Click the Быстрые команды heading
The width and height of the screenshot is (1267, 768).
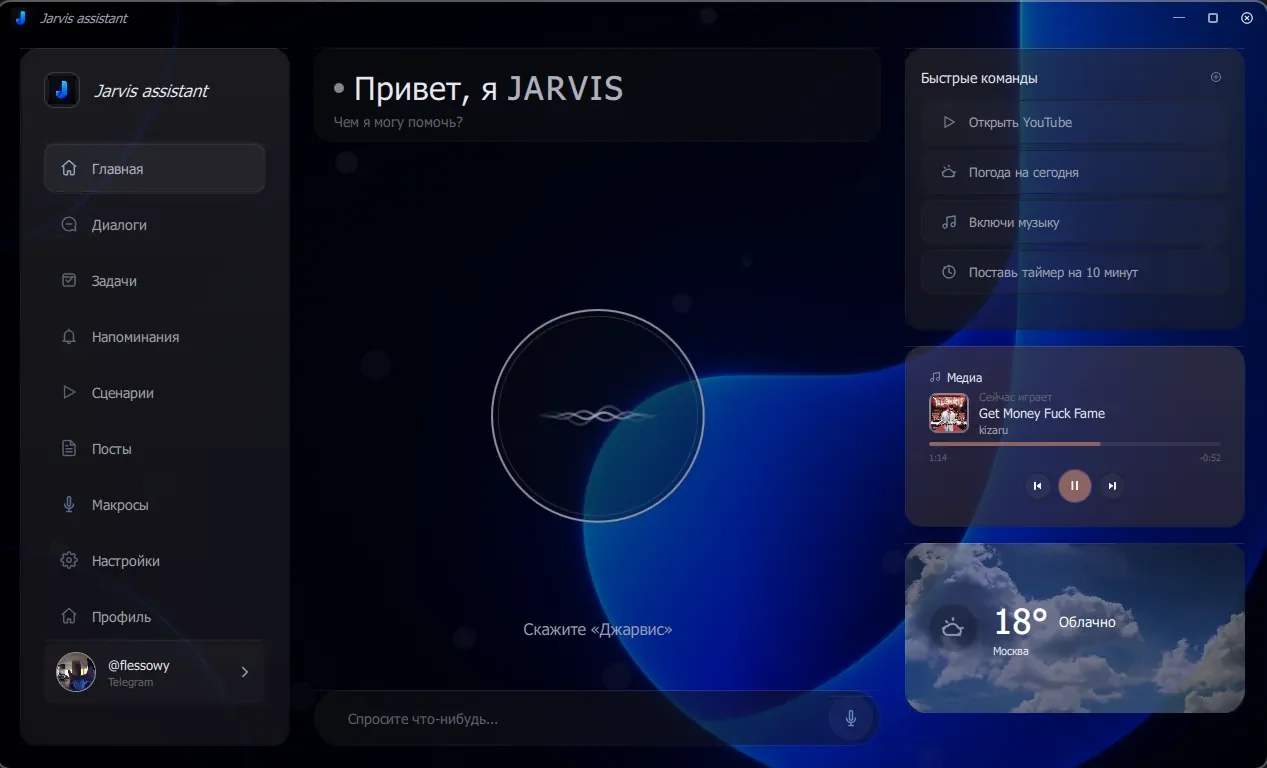pyautogui.click(x=979, y=78)
